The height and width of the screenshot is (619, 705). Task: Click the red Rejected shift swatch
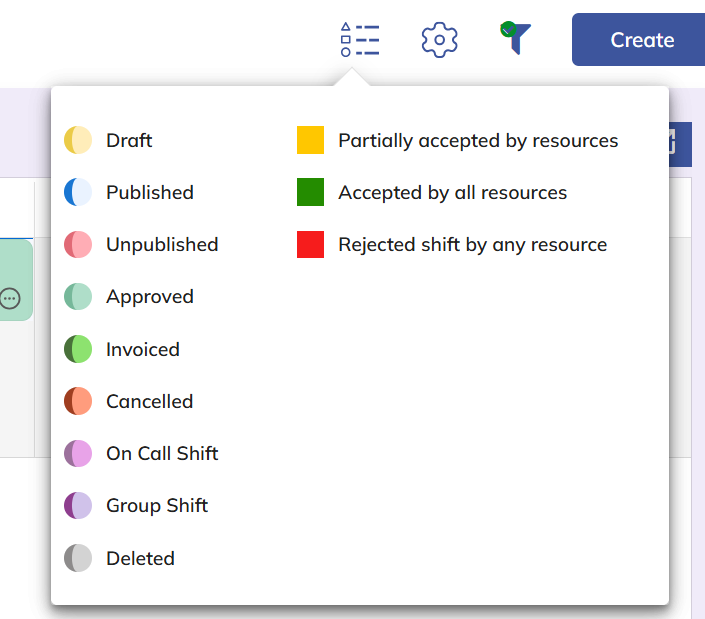coord(310,244)
